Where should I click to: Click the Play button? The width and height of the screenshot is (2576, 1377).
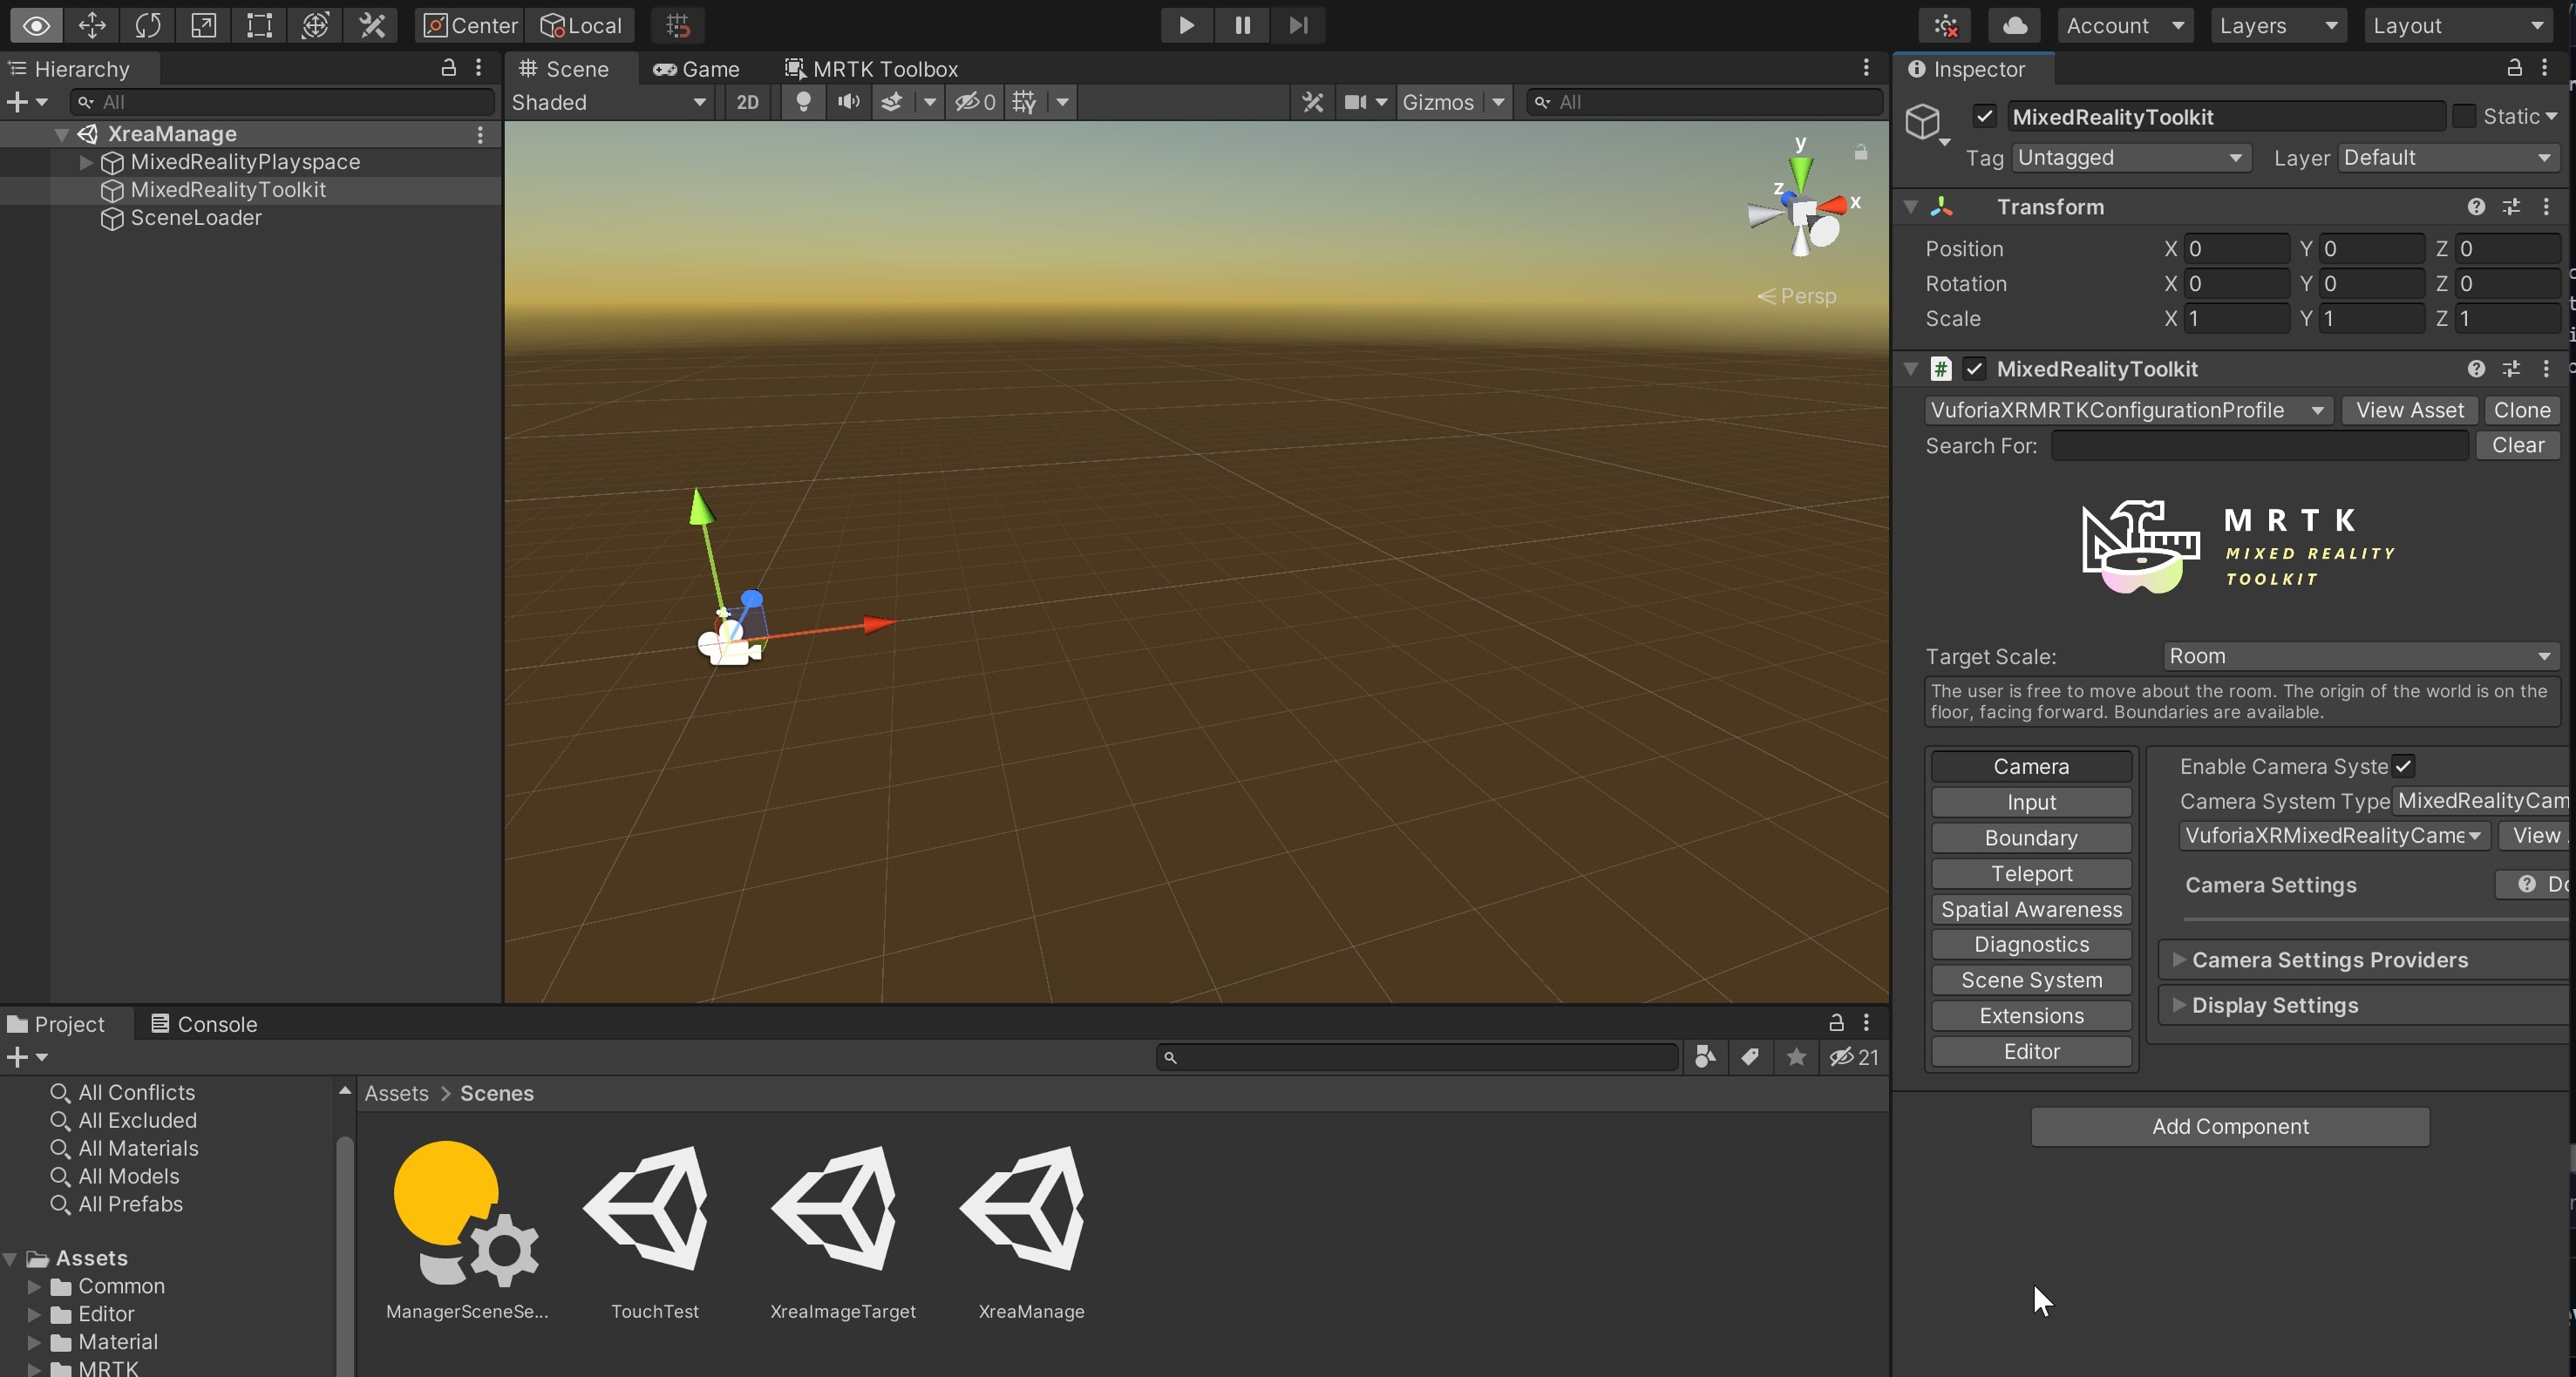1186,25
